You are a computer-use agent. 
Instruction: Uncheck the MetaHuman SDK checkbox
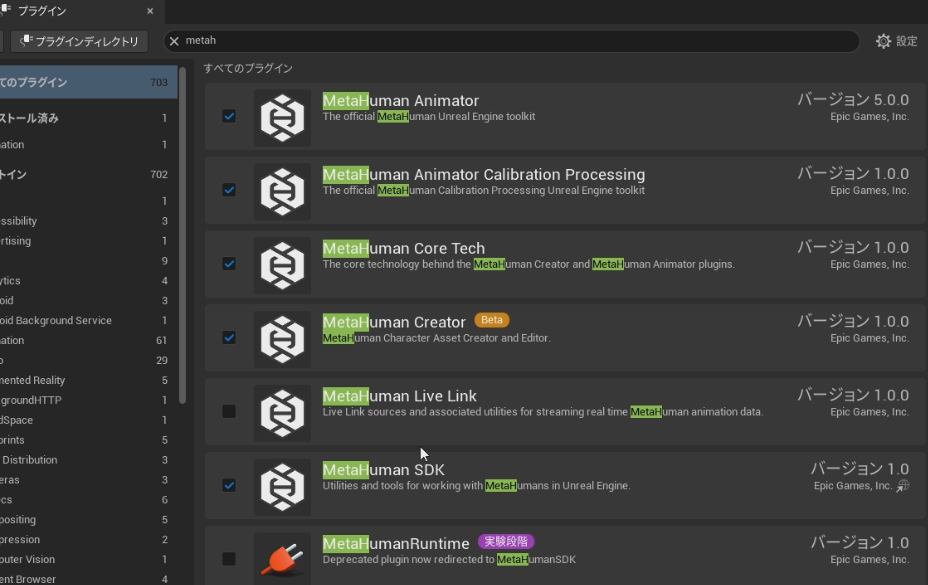229,486
